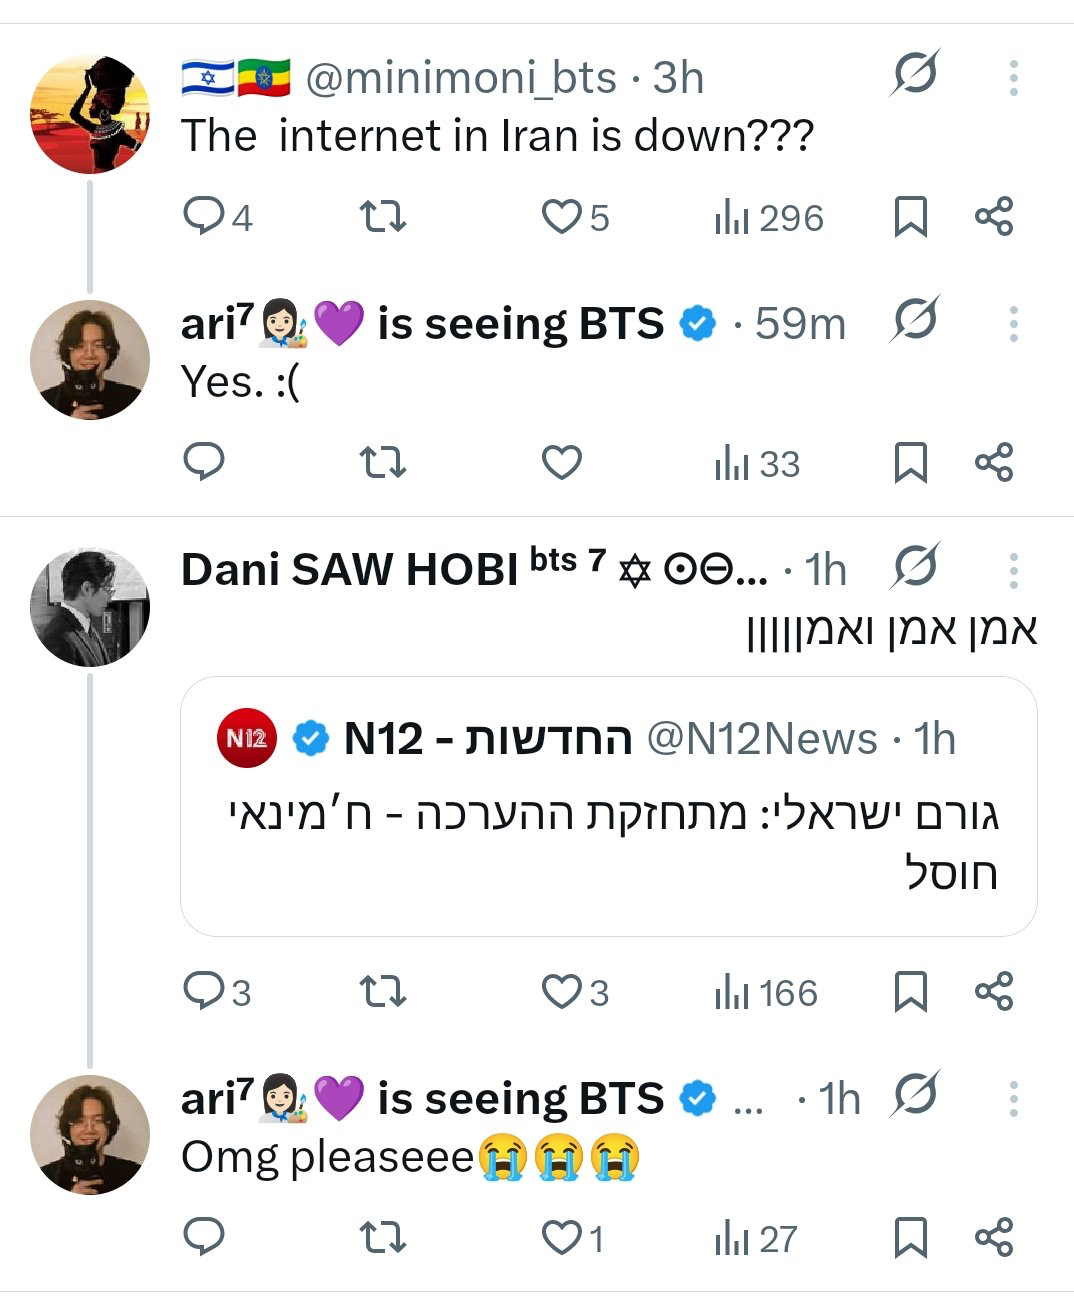Open more options for minimoni_bts tweet
Image resolution: width=1074 pixels, height=1302 pixels.
coord(1013,77)
